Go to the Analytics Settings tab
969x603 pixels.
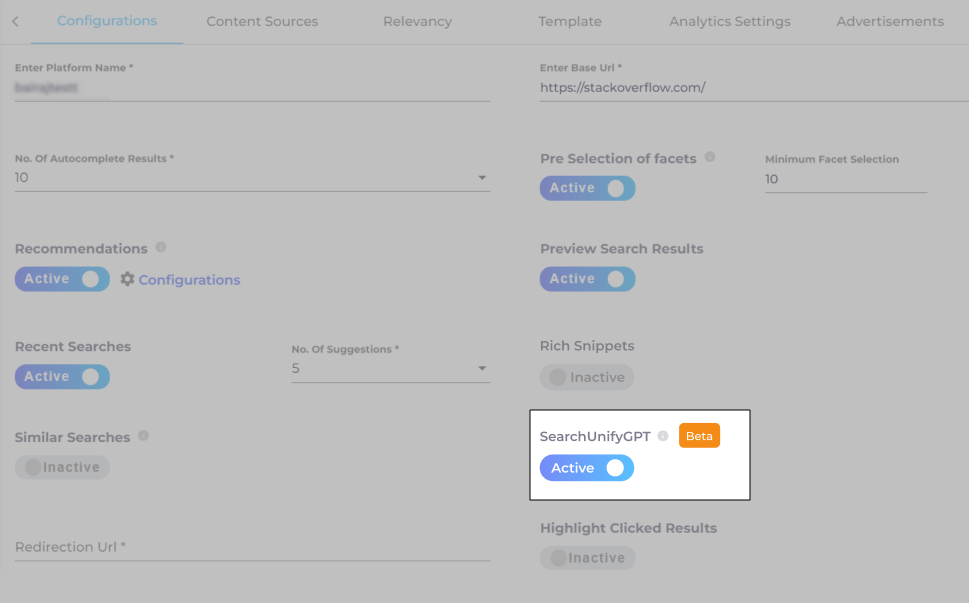pyautogui.click(x=729, y=21)
